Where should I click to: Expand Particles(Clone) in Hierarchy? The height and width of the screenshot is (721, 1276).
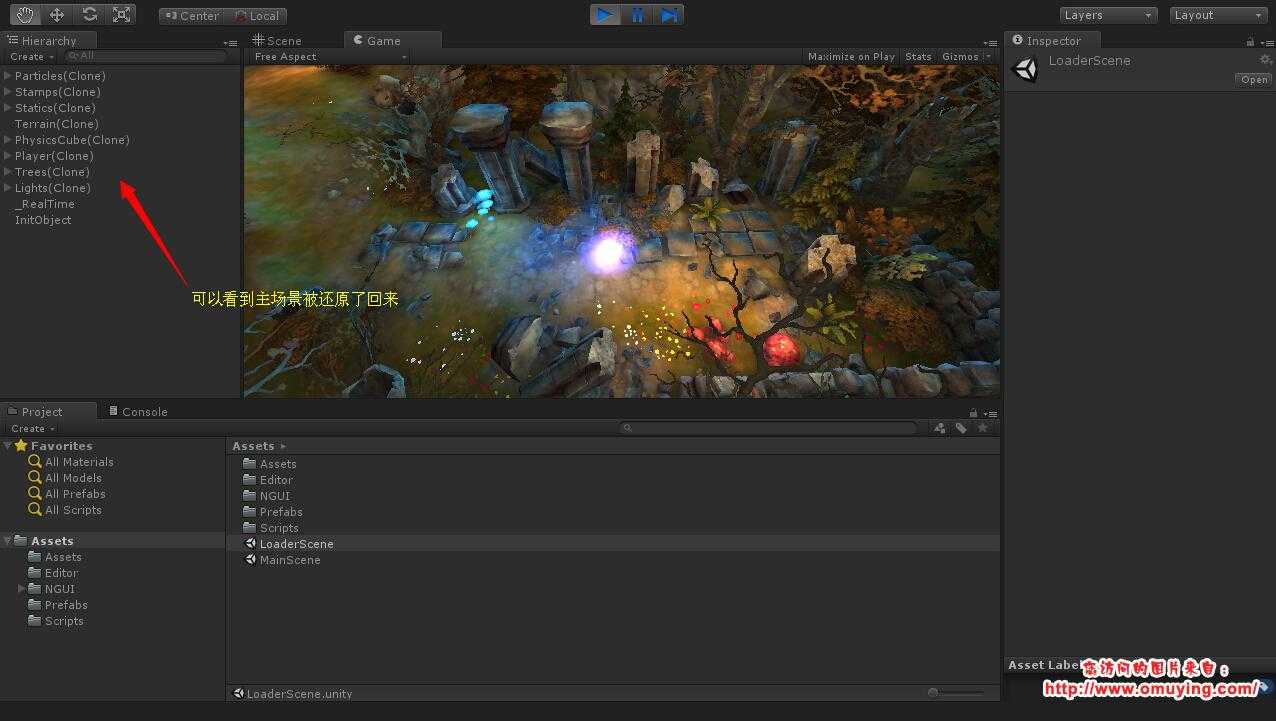[x=8, y=76]
